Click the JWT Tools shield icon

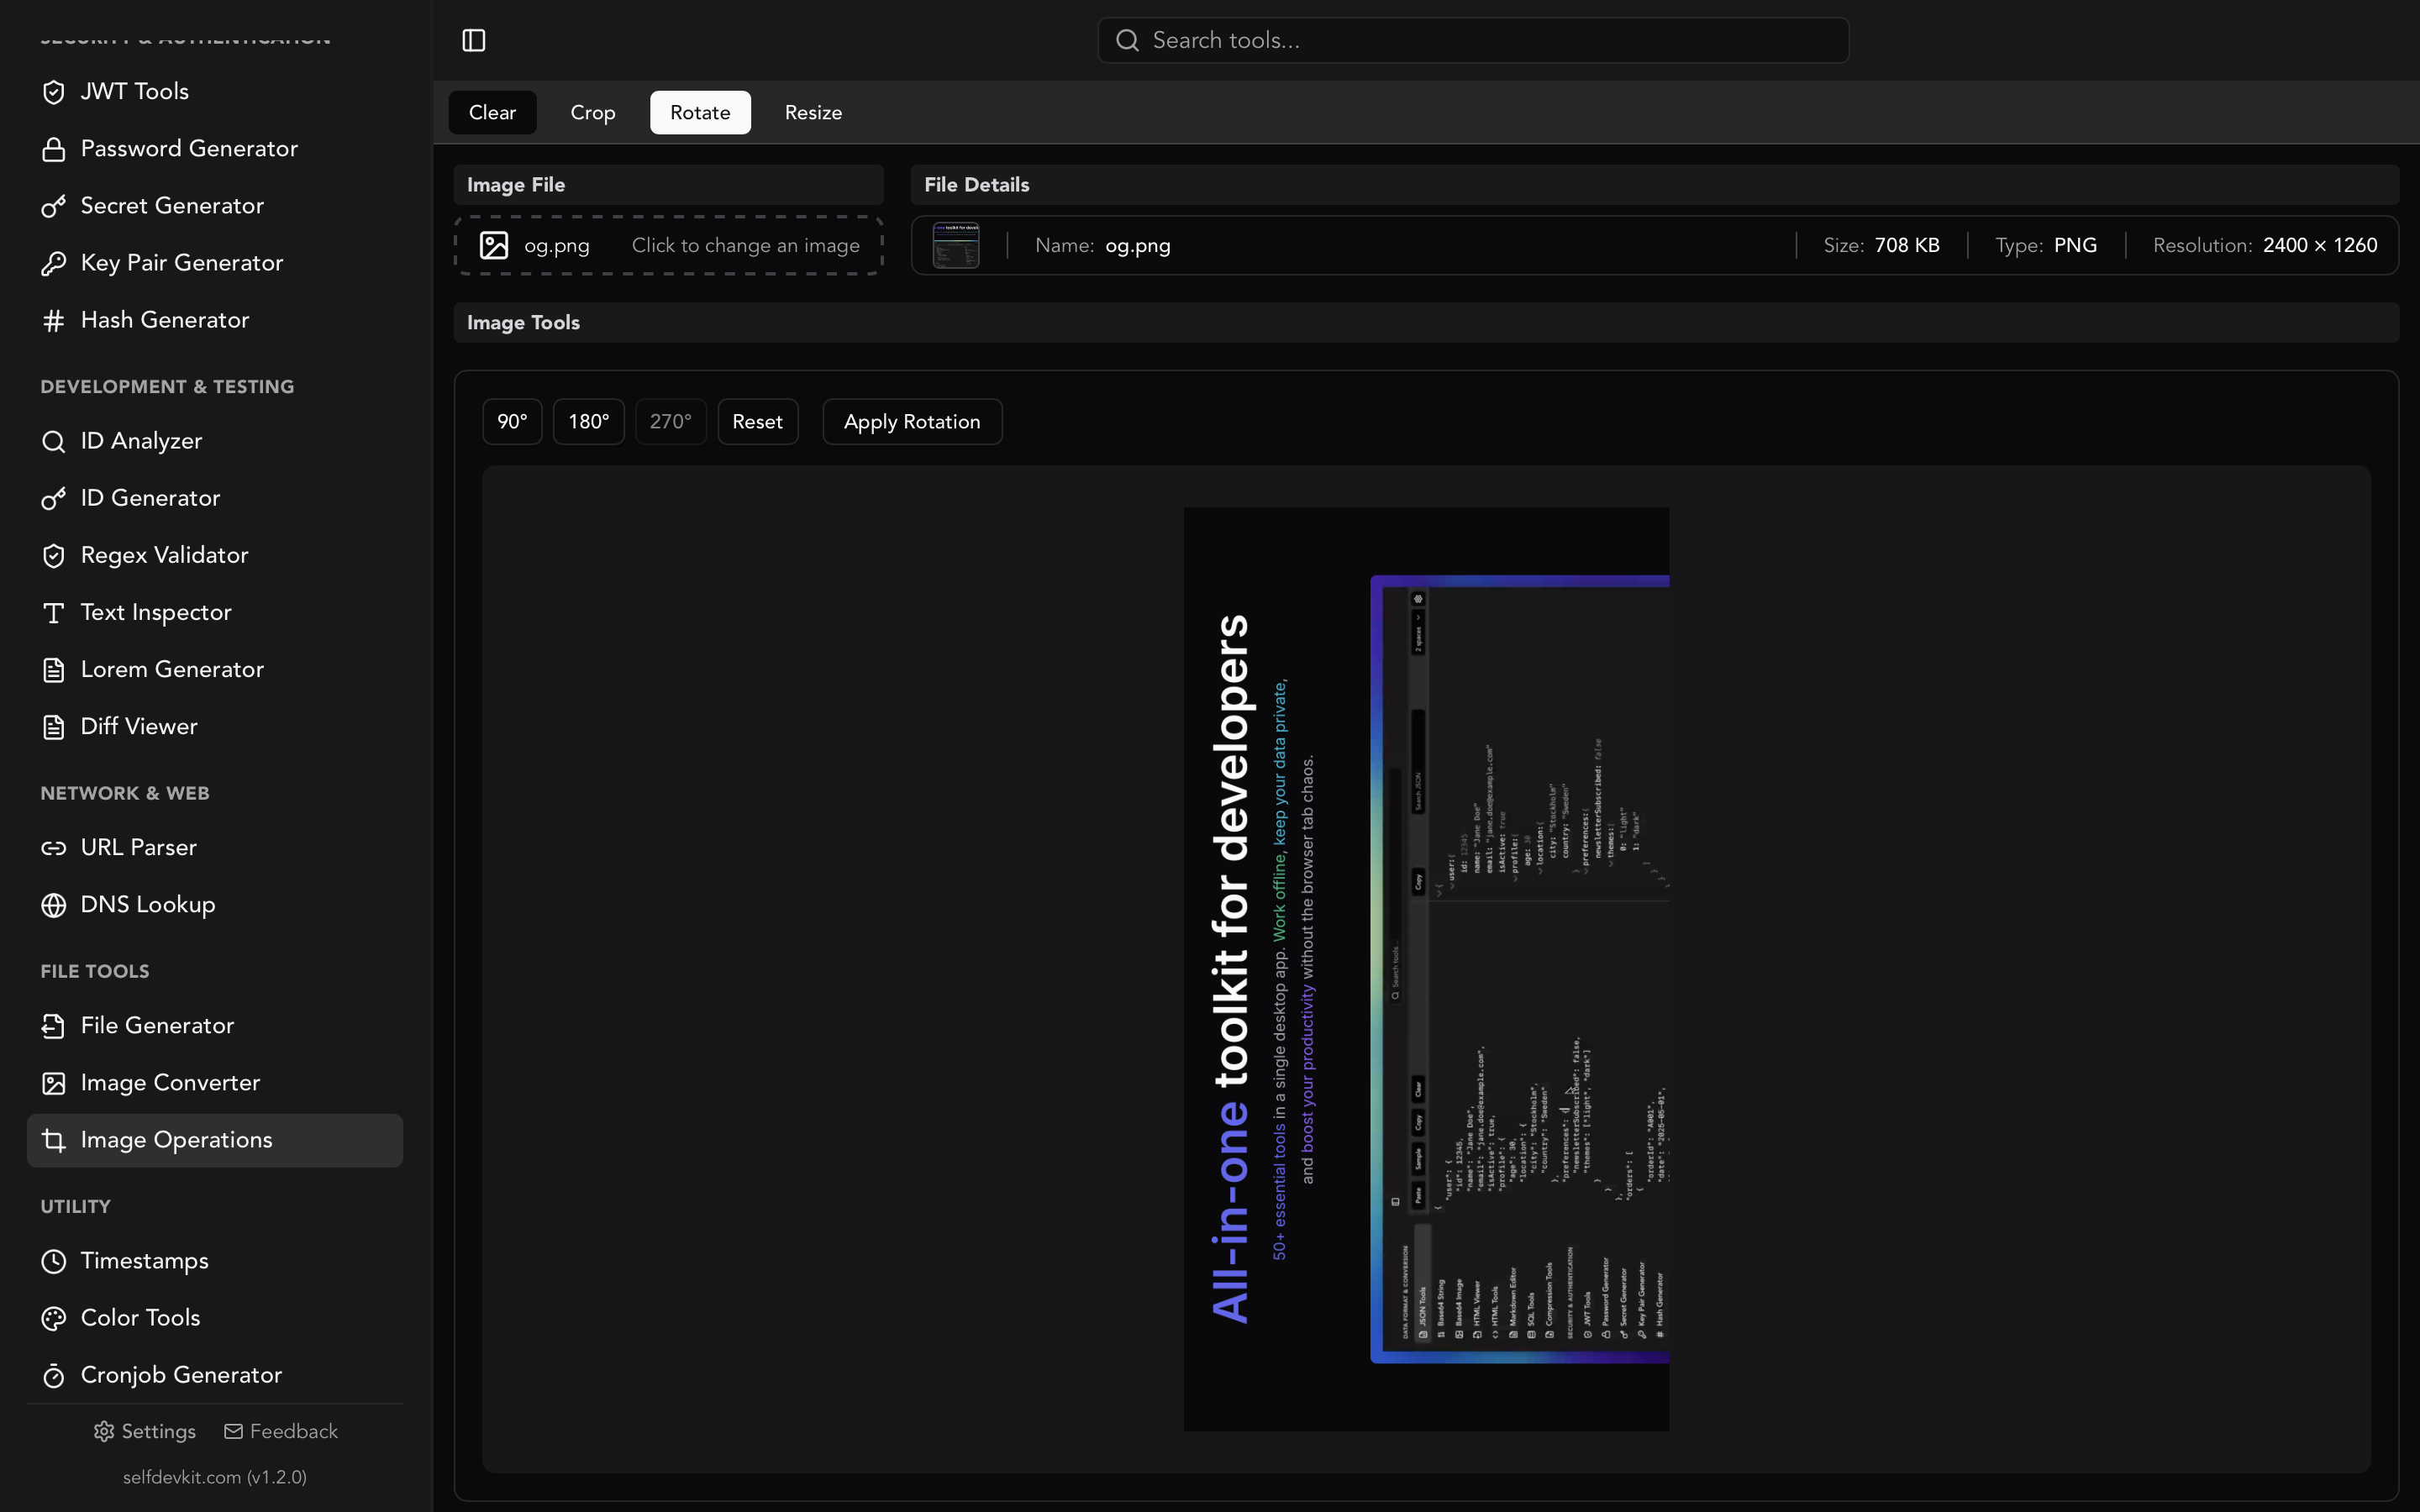coord(54,92)
